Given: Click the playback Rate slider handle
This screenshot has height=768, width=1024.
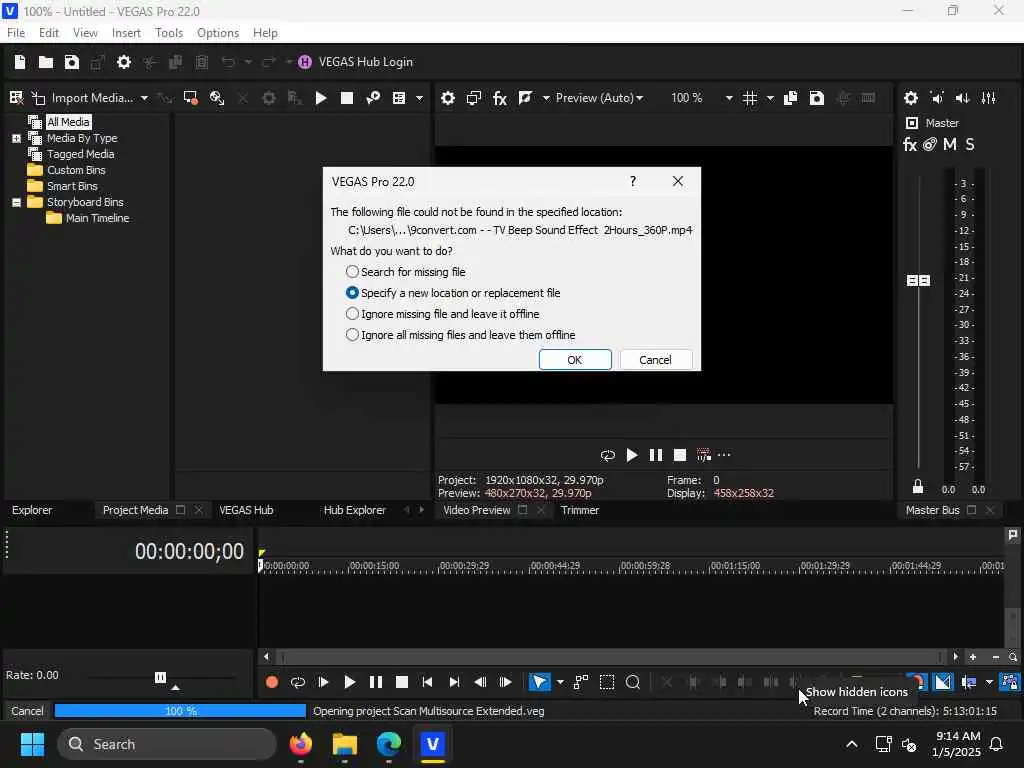Looking at the screenshot, I should point(160,677).
